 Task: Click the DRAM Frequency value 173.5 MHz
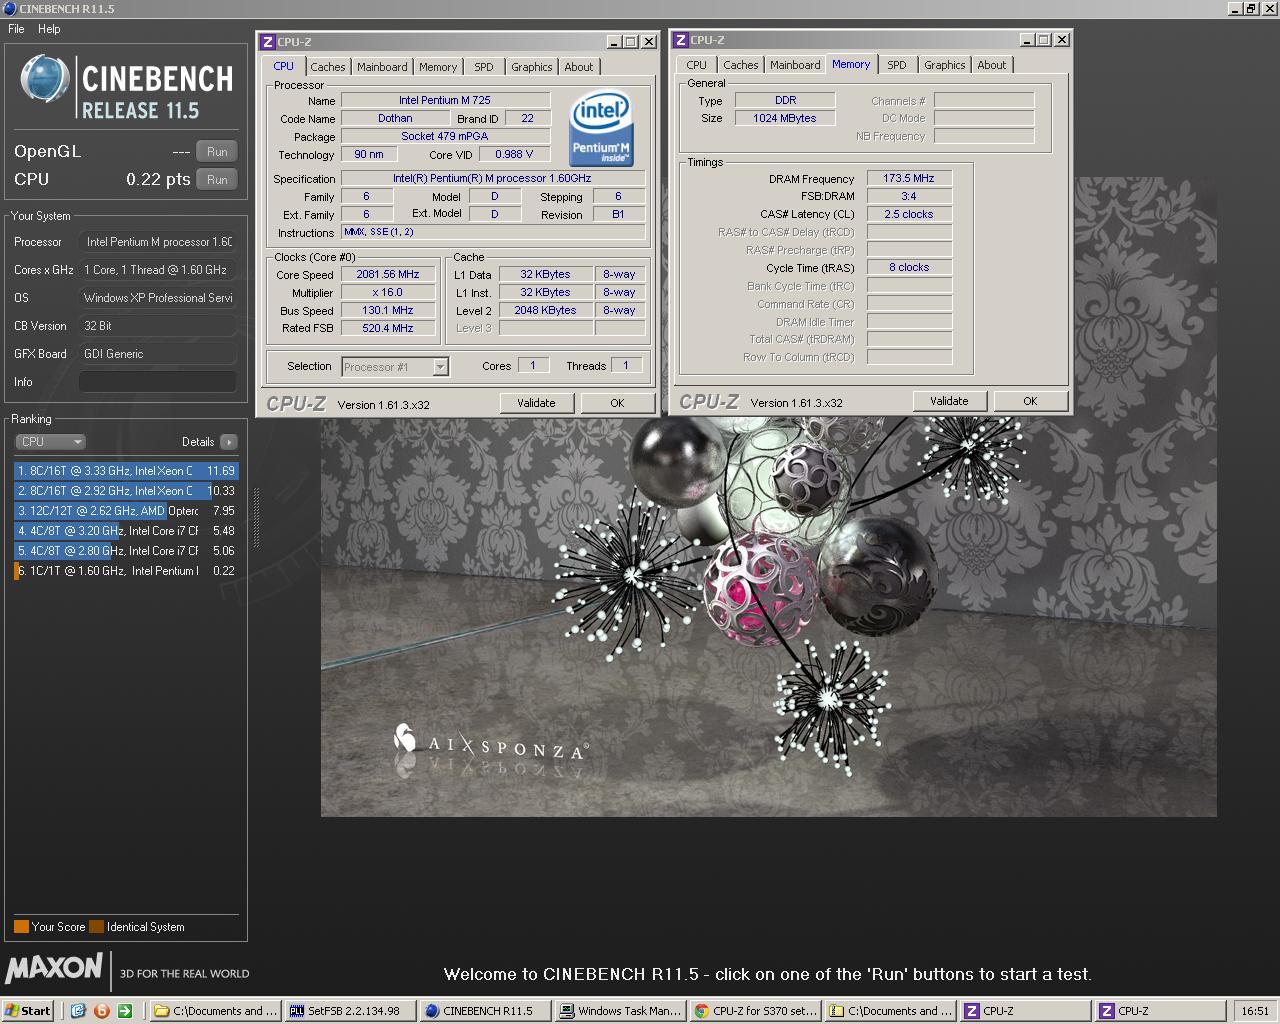click(x=908, y=179)
